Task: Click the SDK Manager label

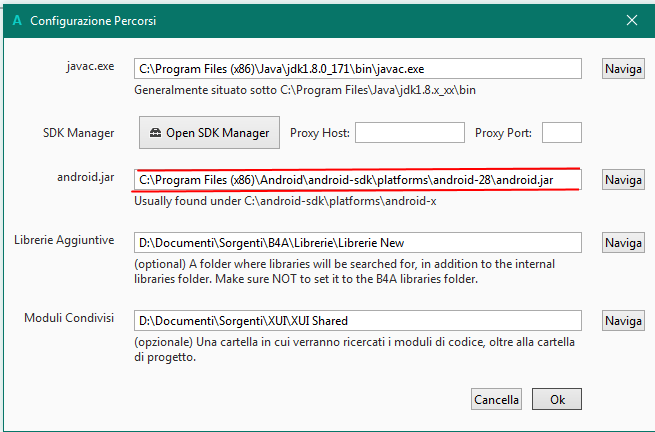Action: click(x=78, y=132)
